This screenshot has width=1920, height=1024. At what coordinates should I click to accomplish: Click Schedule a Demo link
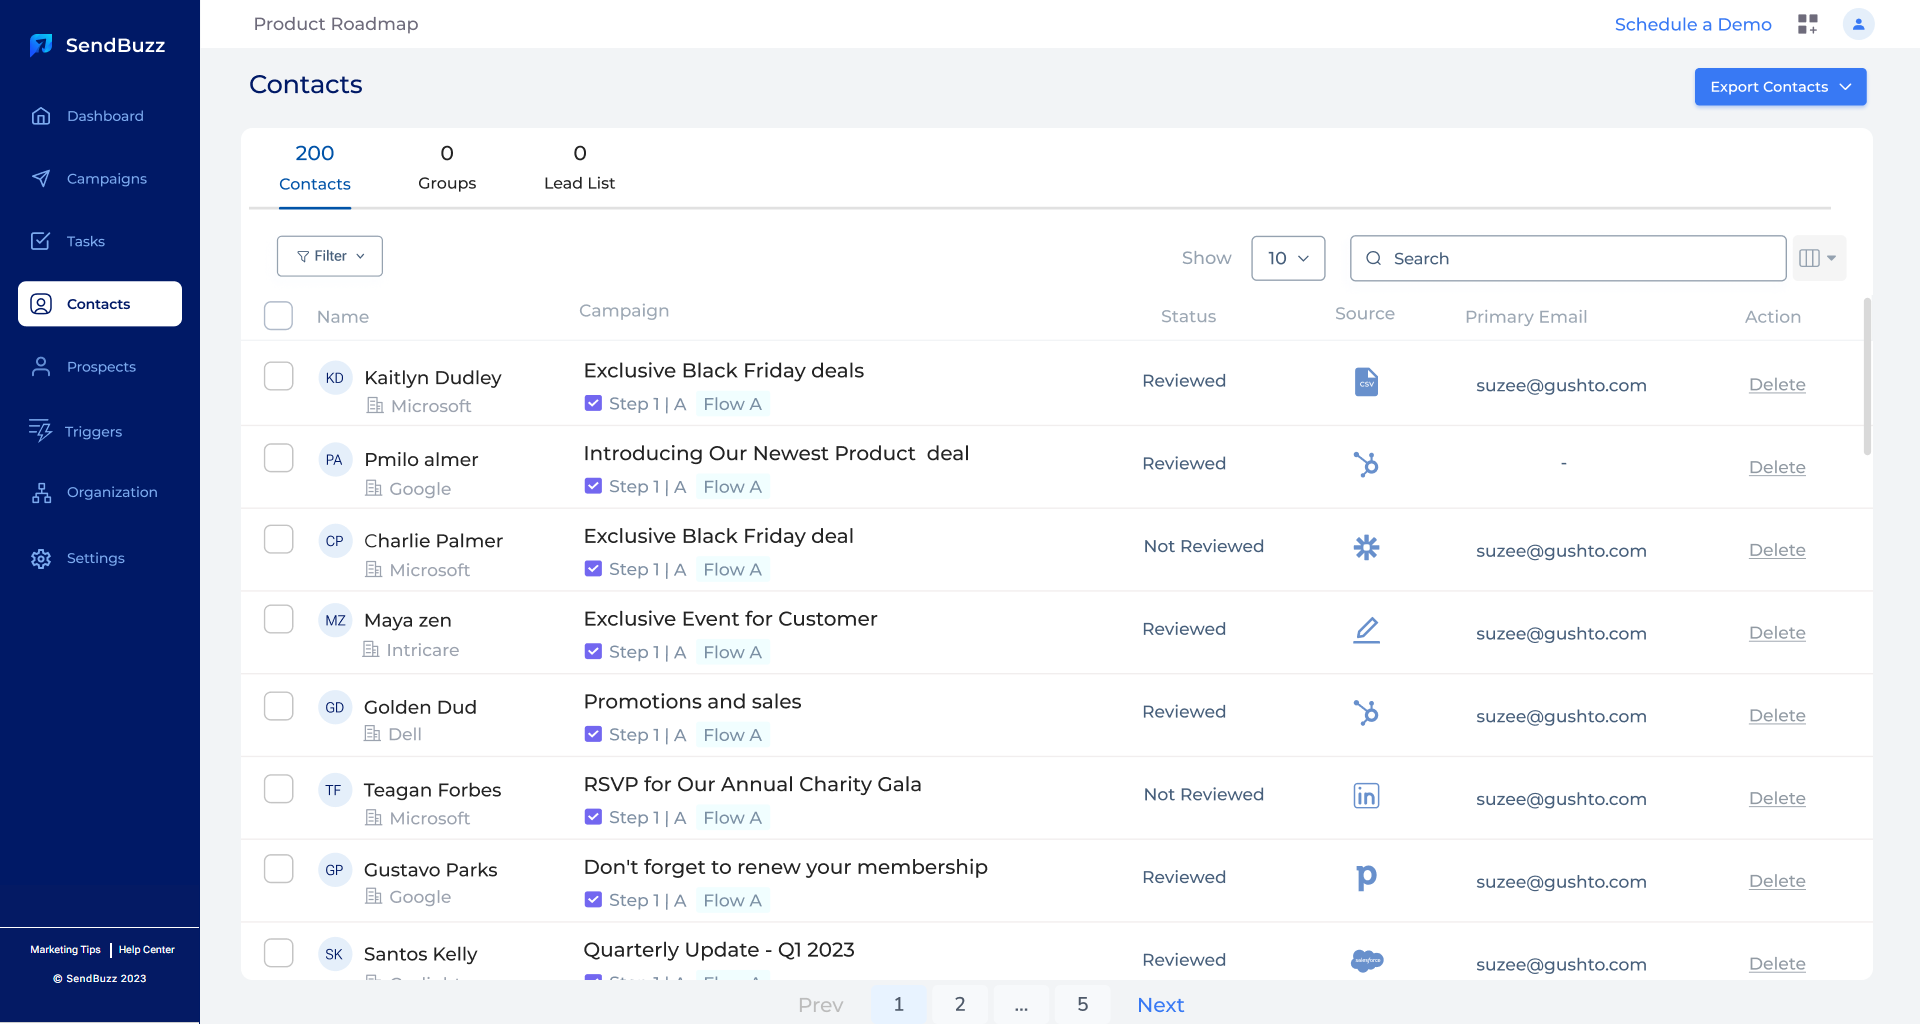(x=1692, y=24)
